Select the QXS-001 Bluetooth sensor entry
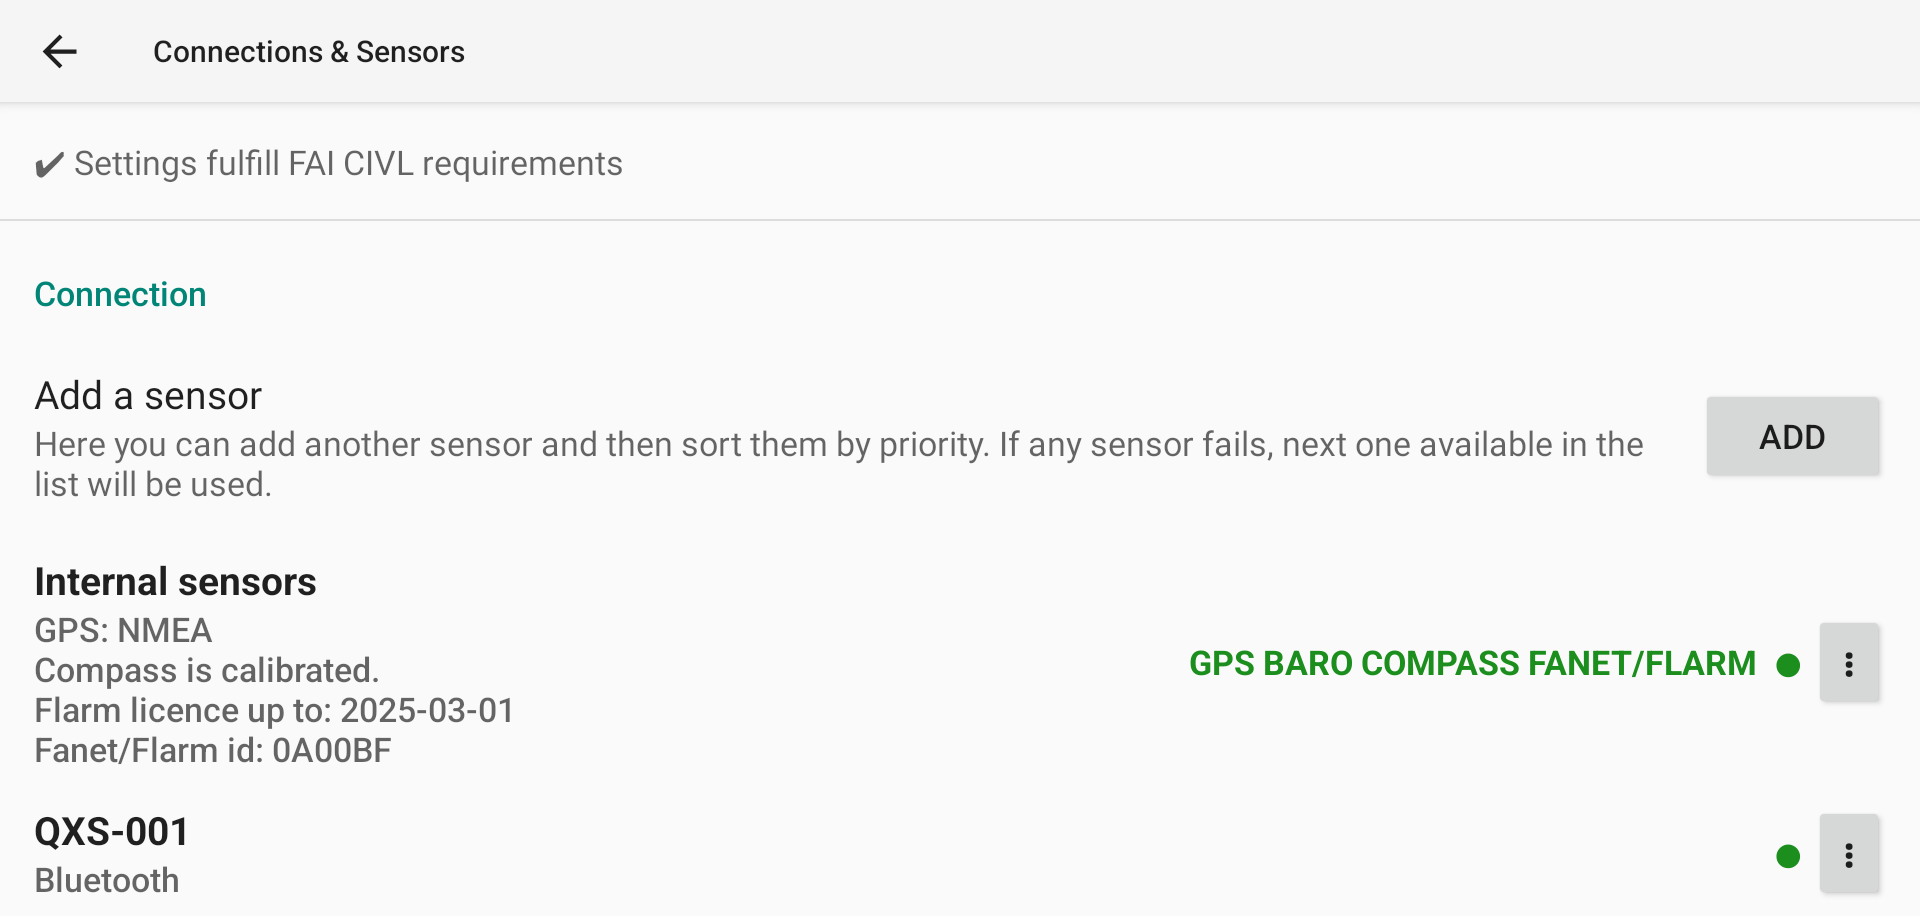 (111, 832)
